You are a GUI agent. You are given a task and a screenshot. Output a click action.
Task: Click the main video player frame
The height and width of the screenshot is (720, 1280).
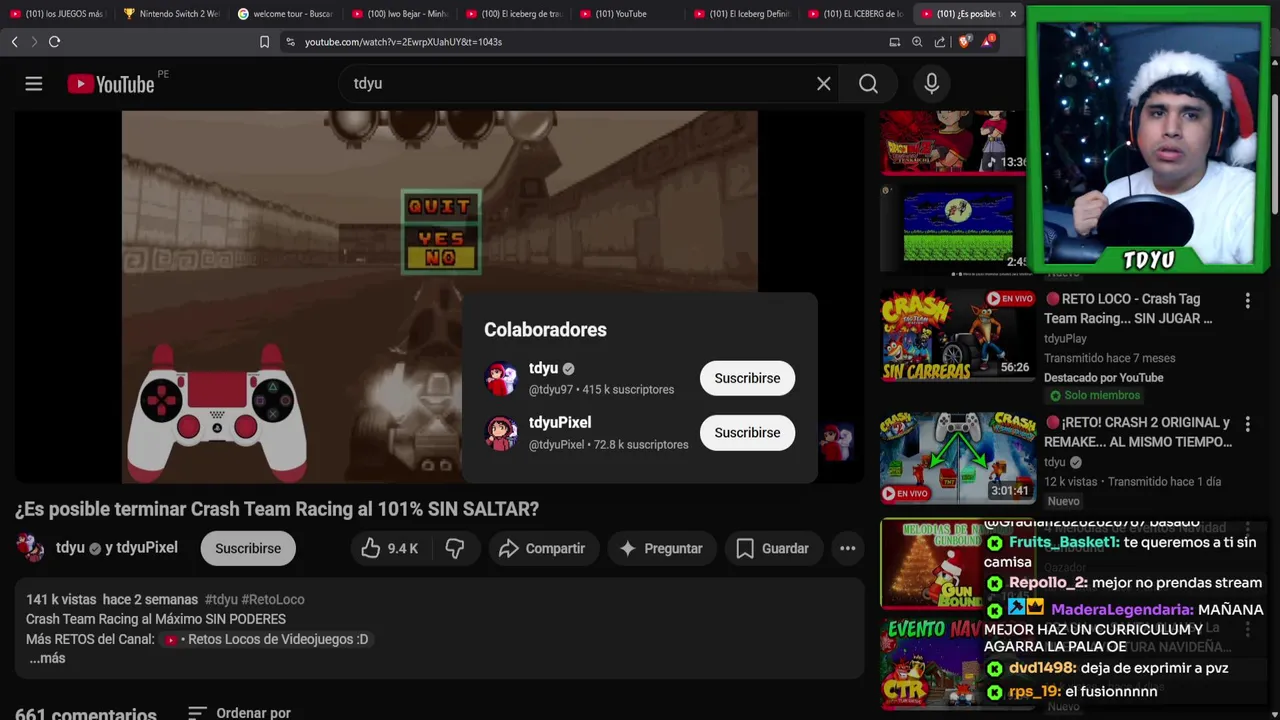[x=439, y=297]
